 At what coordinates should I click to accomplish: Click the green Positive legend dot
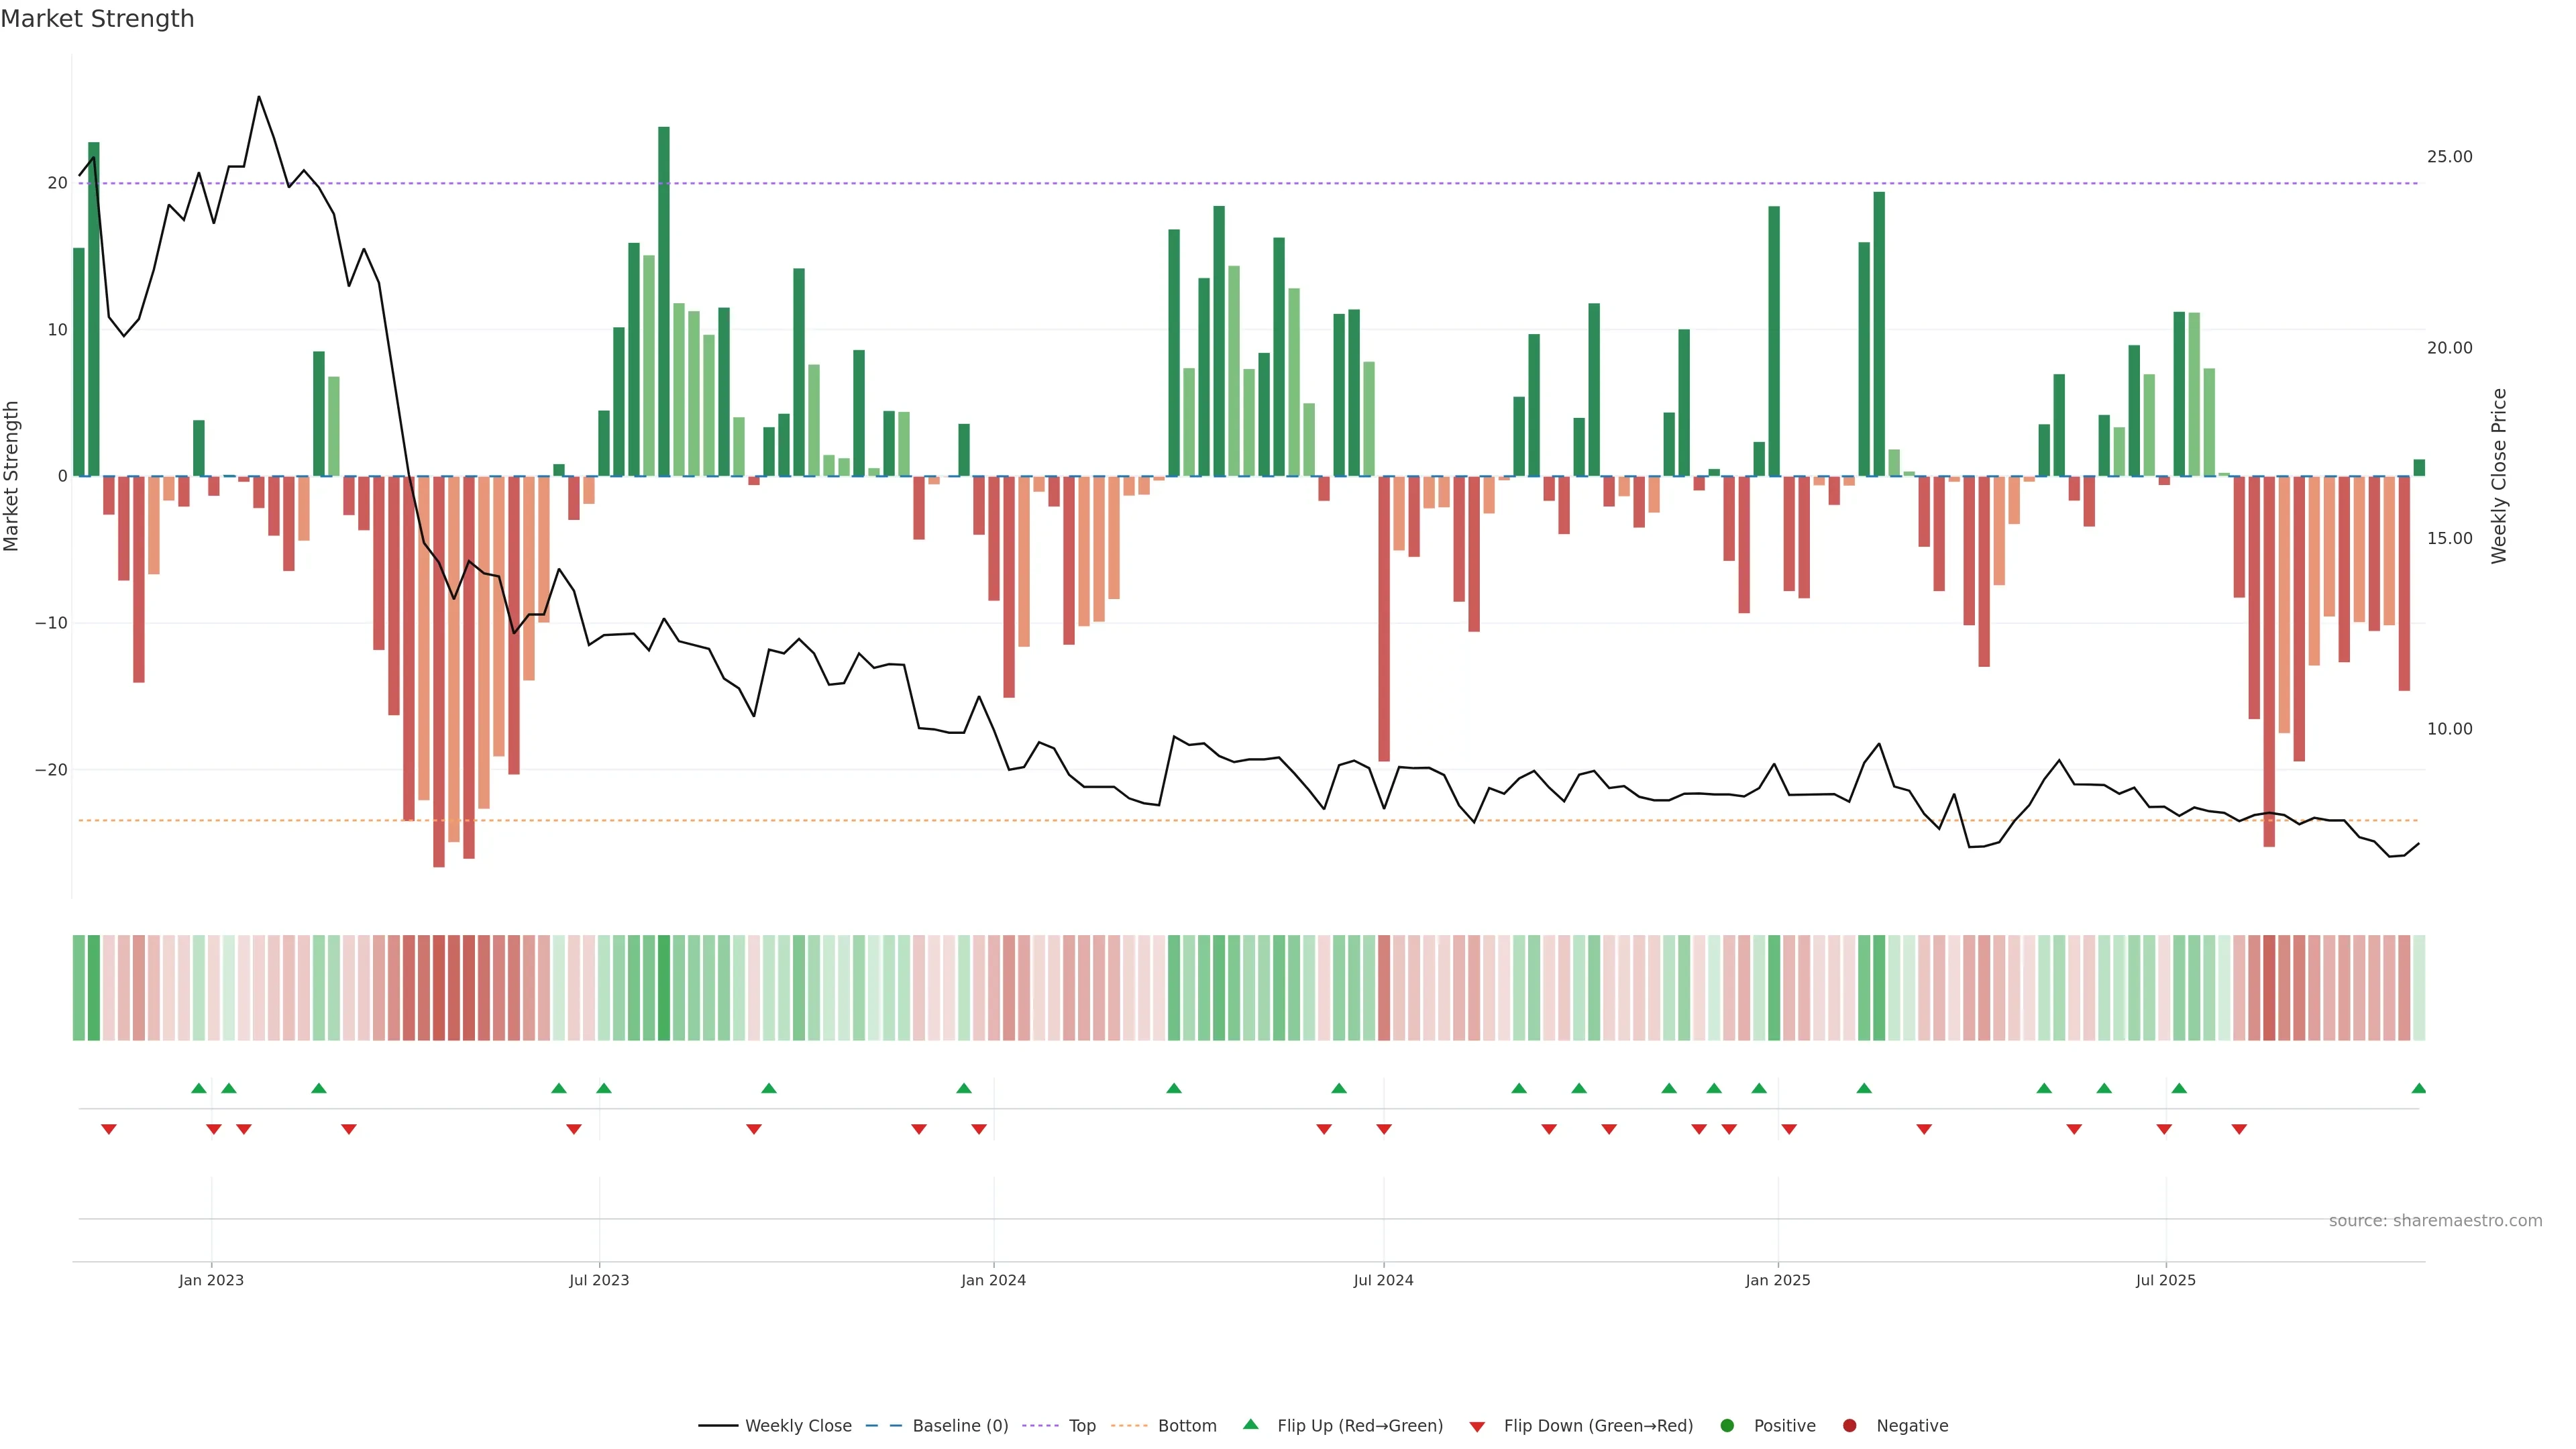pyautogui.click(x=1727, y=1426)
